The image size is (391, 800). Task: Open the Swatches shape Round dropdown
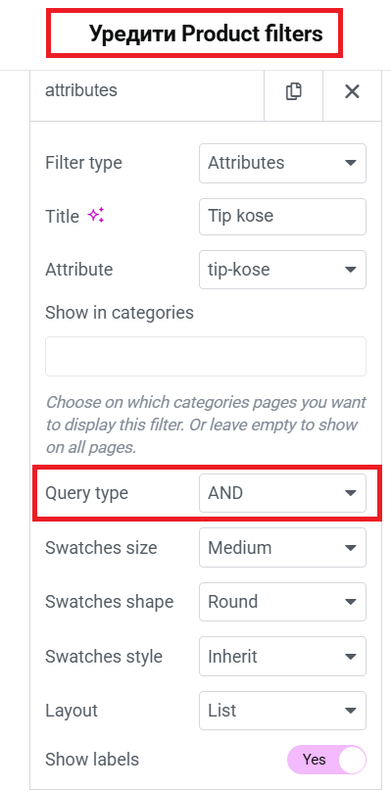click(282, 602)
